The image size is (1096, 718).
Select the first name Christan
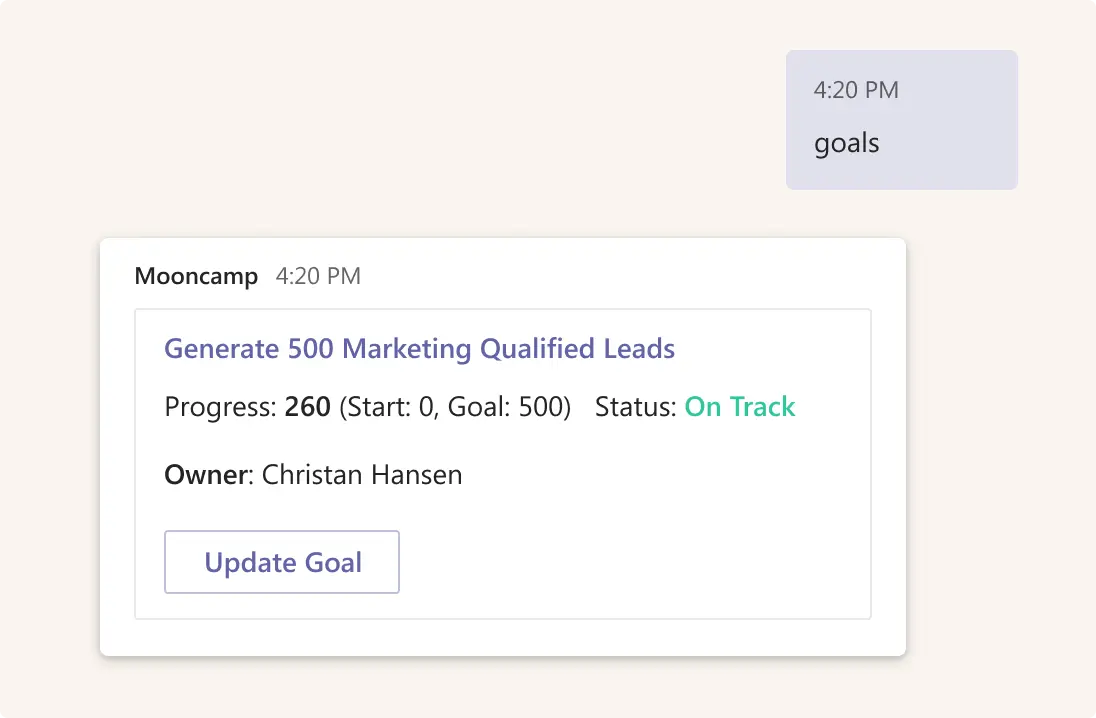(x=310, y=474)
